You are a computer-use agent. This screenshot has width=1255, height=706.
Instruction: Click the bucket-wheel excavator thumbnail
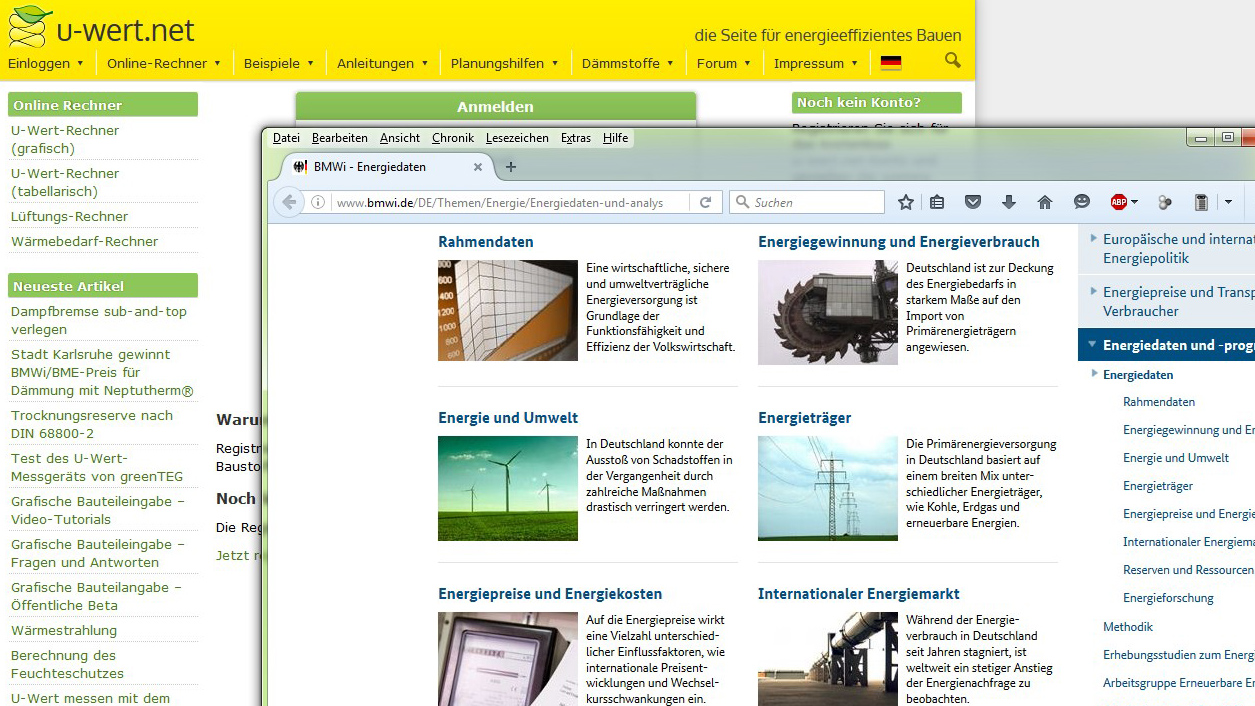828,312
